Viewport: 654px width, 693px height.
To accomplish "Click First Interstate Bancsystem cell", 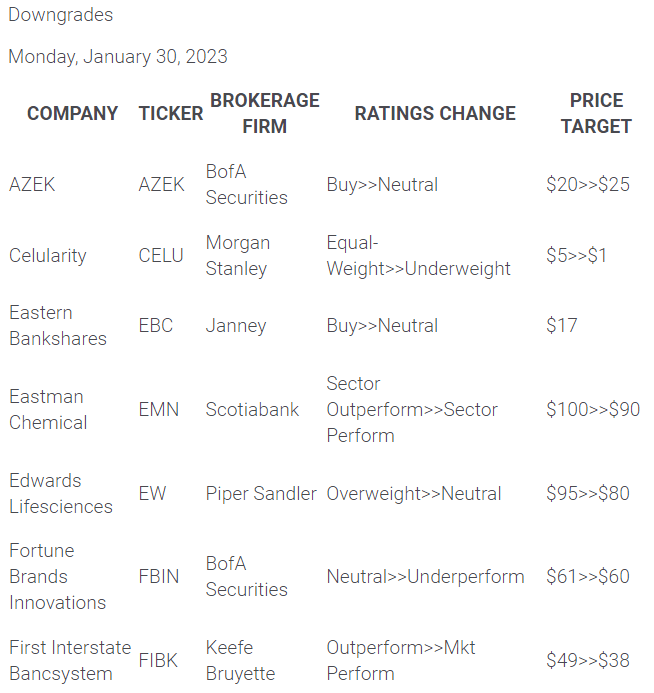I will click(x=70, y=660).
